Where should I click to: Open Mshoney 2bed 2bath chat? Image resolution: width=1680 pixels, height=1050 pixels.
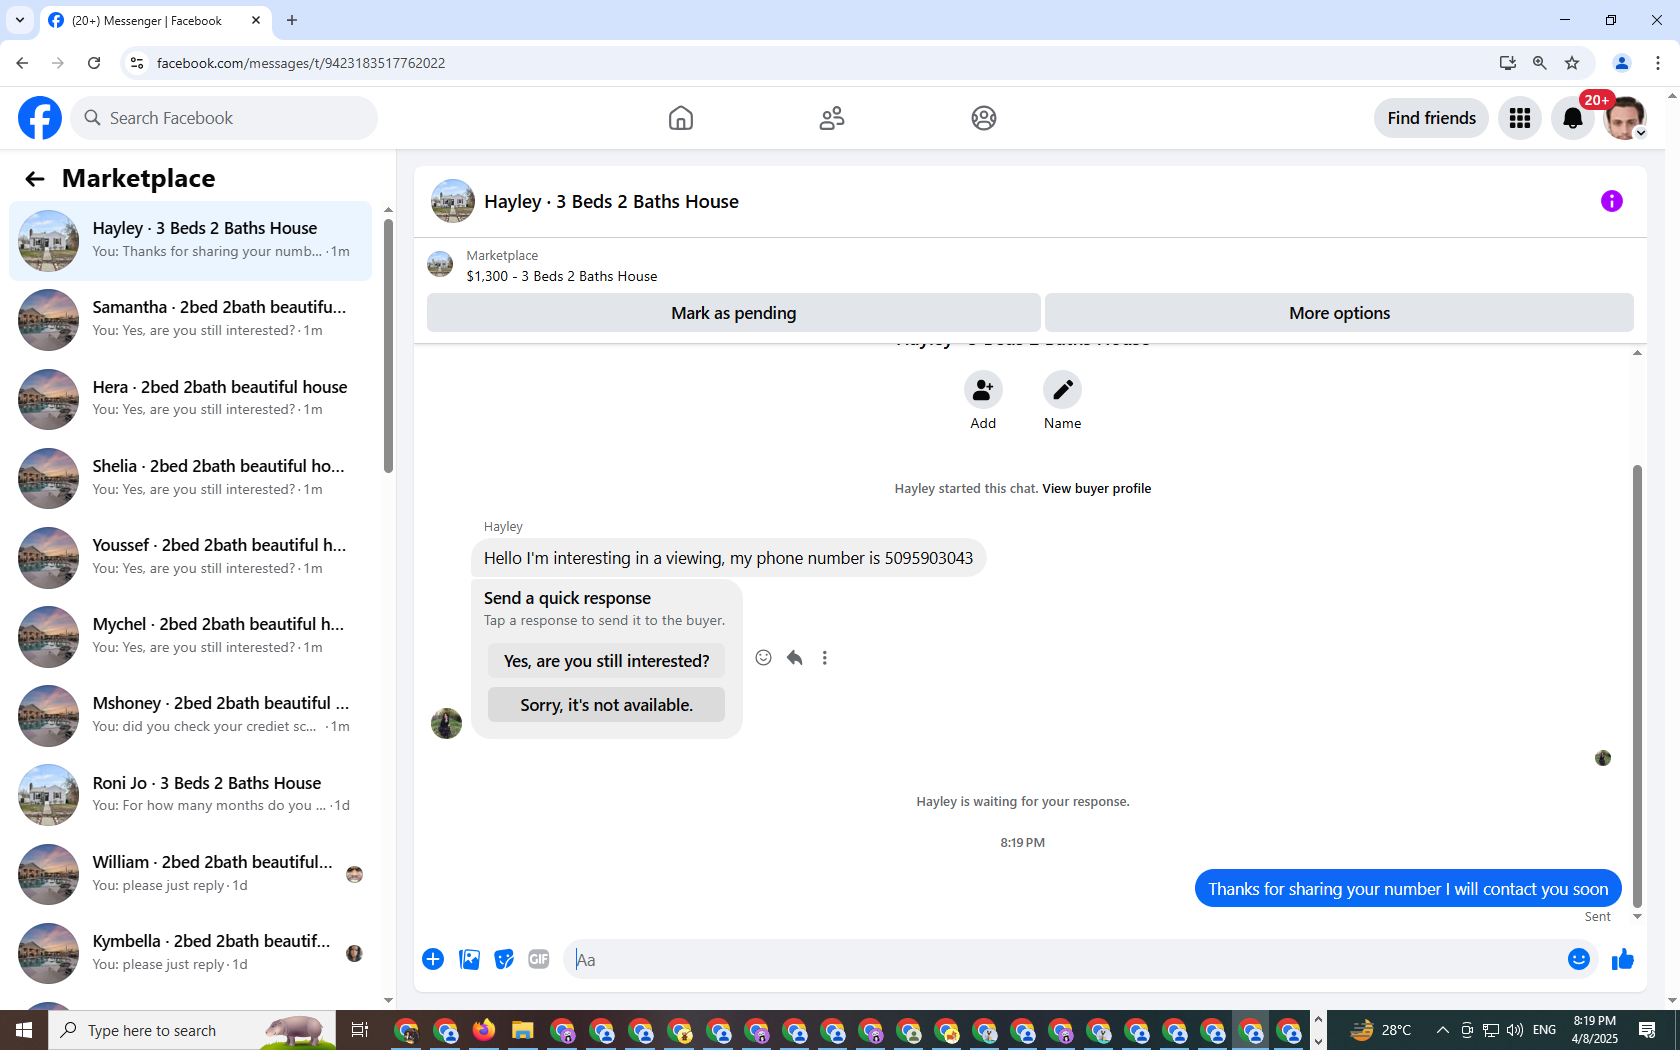pos(190,716)
